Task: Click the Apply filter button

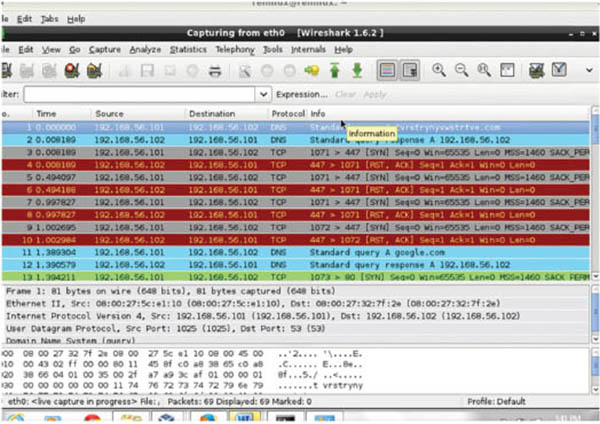Action: tap(375, 94)
